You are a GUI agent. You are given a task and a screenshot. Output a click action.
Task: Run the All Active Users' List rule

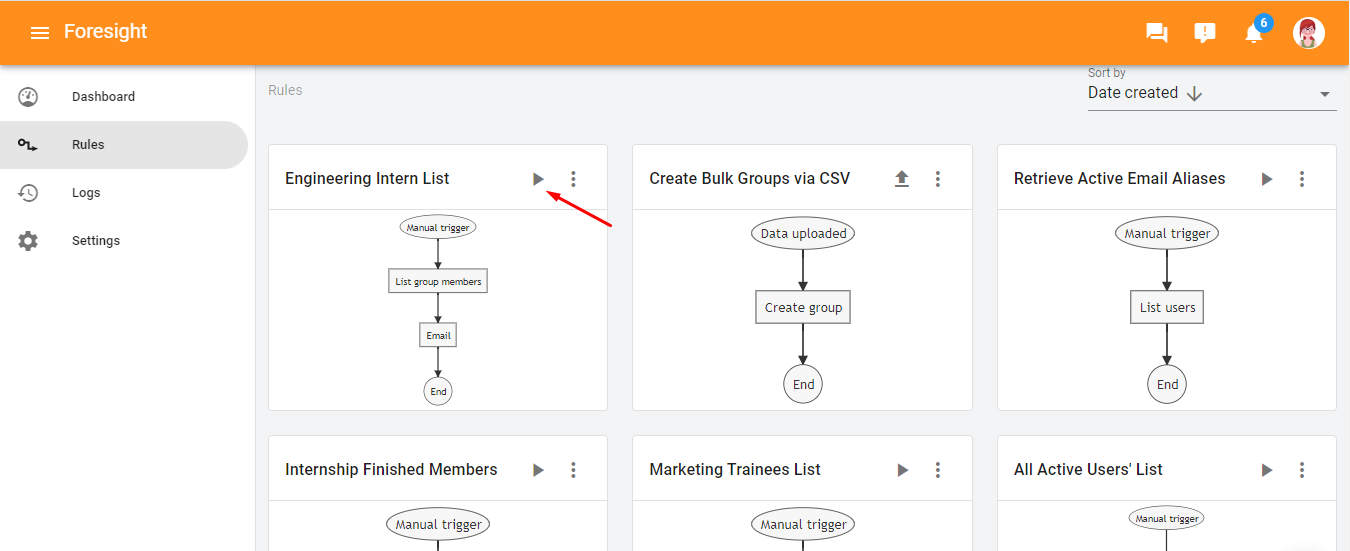pos(1267,470)
